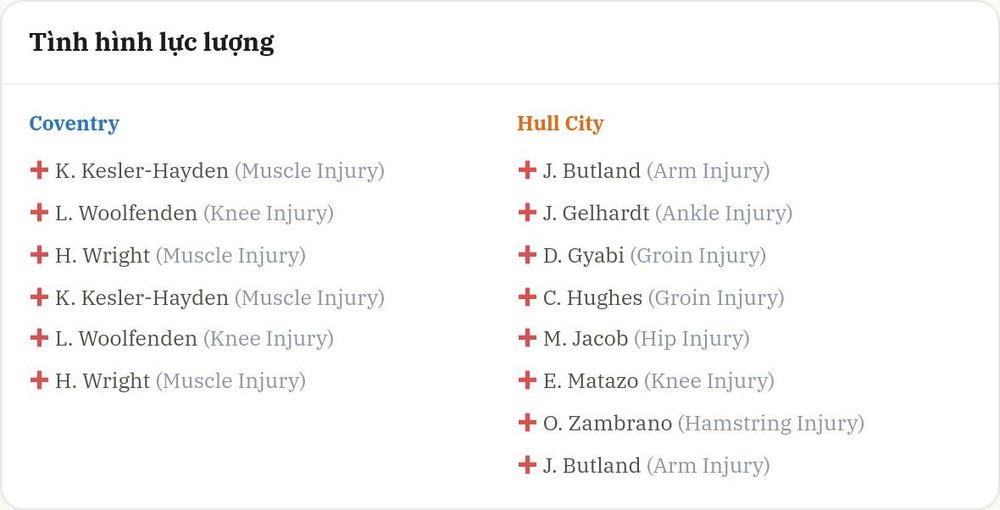Screen dimensions: 1000x510
Task: Click the "(Hamstring Injury)" label
Action: (x=770, y=423)
